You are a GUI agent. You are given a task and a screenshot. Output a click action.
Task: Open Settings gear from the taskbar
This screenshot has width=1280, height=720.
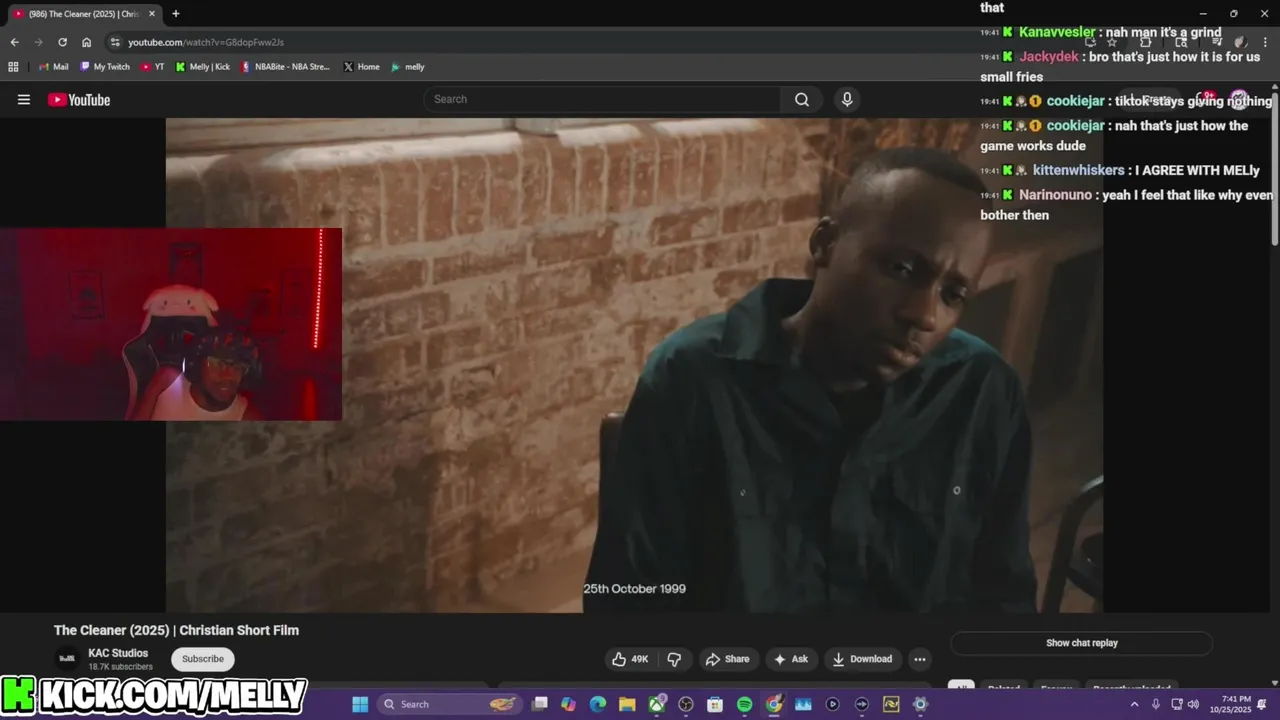coord(920,704)
